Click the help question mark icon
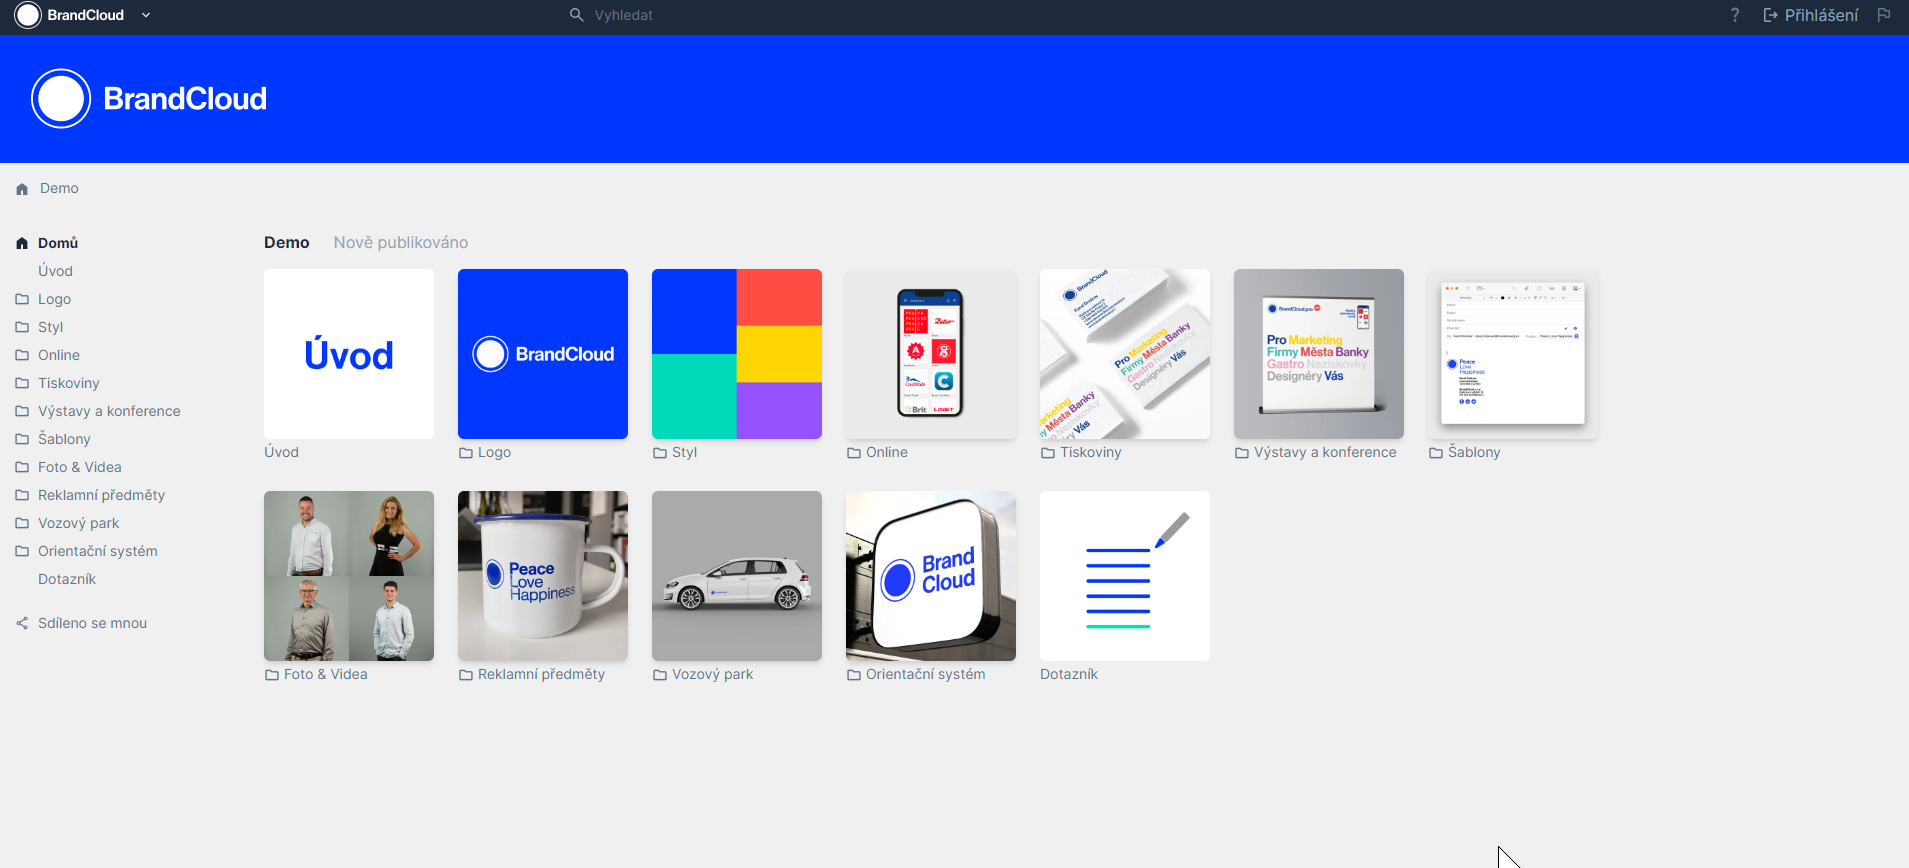The width and height of the screenshot is (1909, 868). [1735, 15]
